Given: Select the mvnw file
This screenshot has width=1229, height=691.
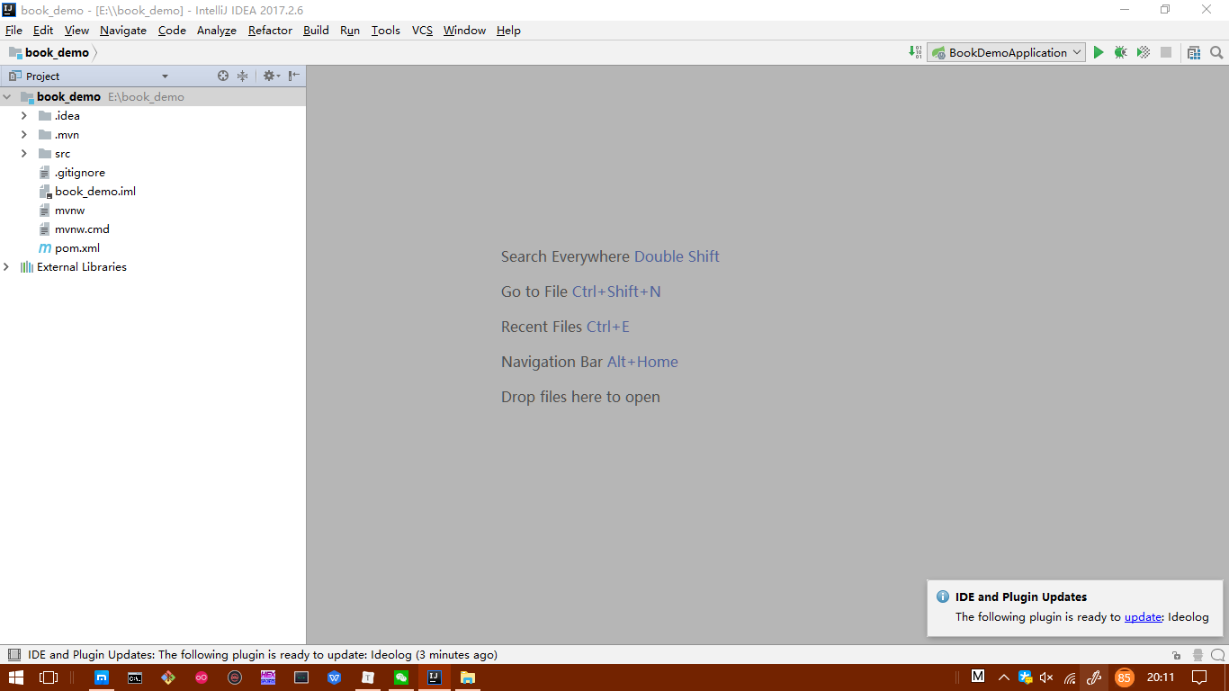Looking at the screenshot, I should [x=70, y=211].
